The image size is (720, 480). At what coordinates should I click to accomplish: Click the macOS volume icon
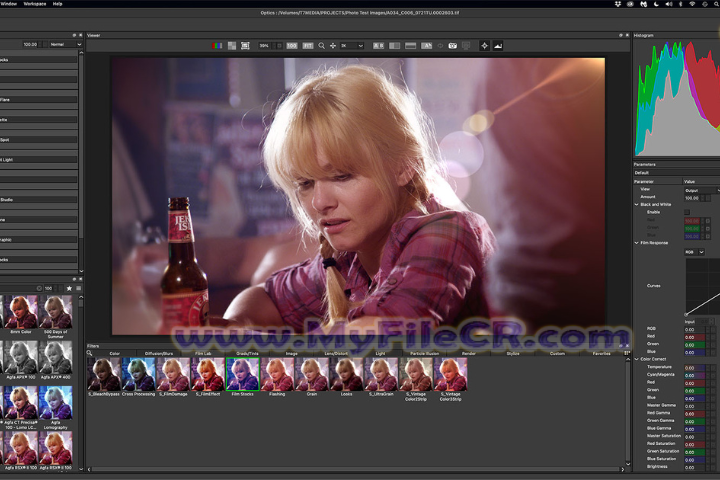point(669,4)
